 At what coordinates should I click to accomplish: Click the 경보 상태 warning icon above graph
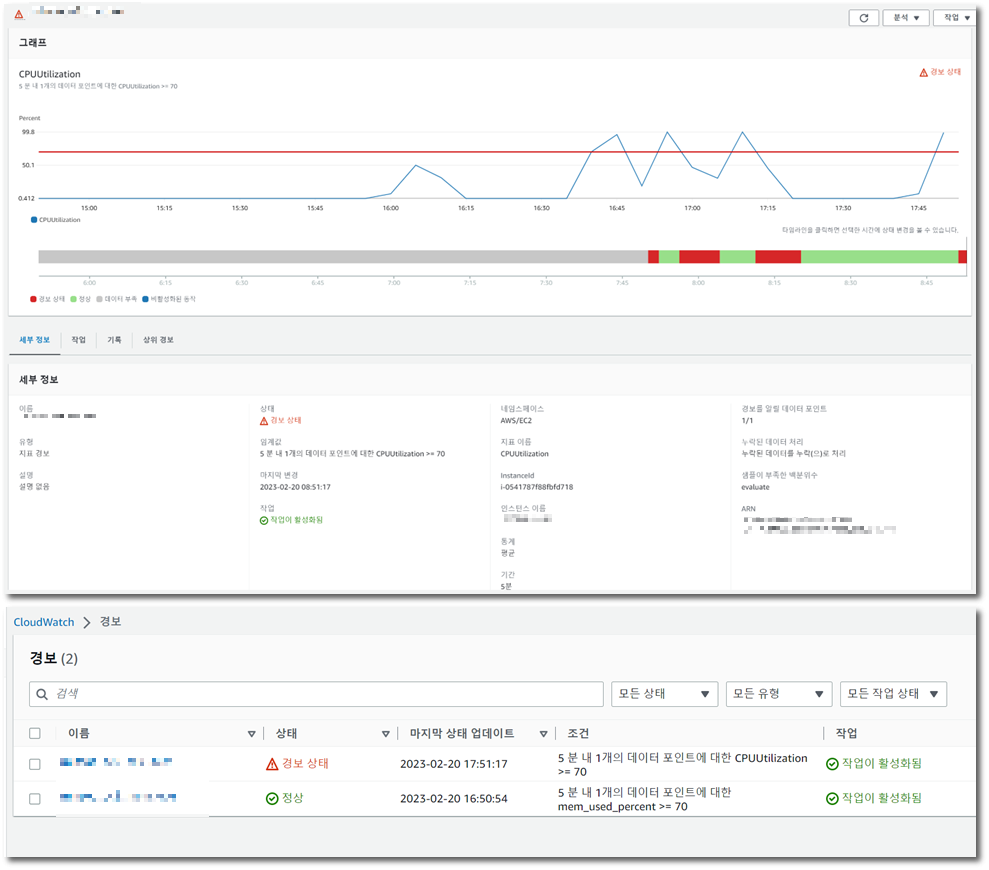(923, 73)
